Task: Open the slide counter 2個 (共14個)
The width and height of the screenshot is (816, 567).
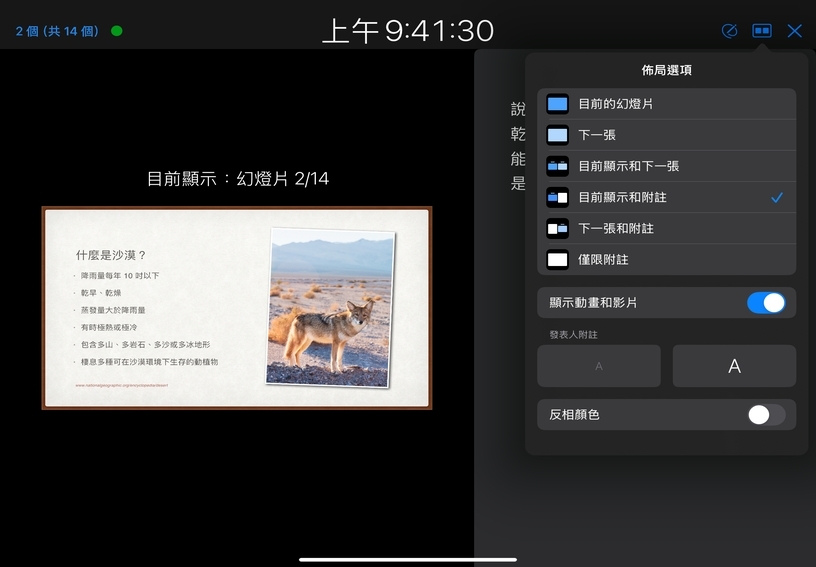Action: (x=57, y=31)
